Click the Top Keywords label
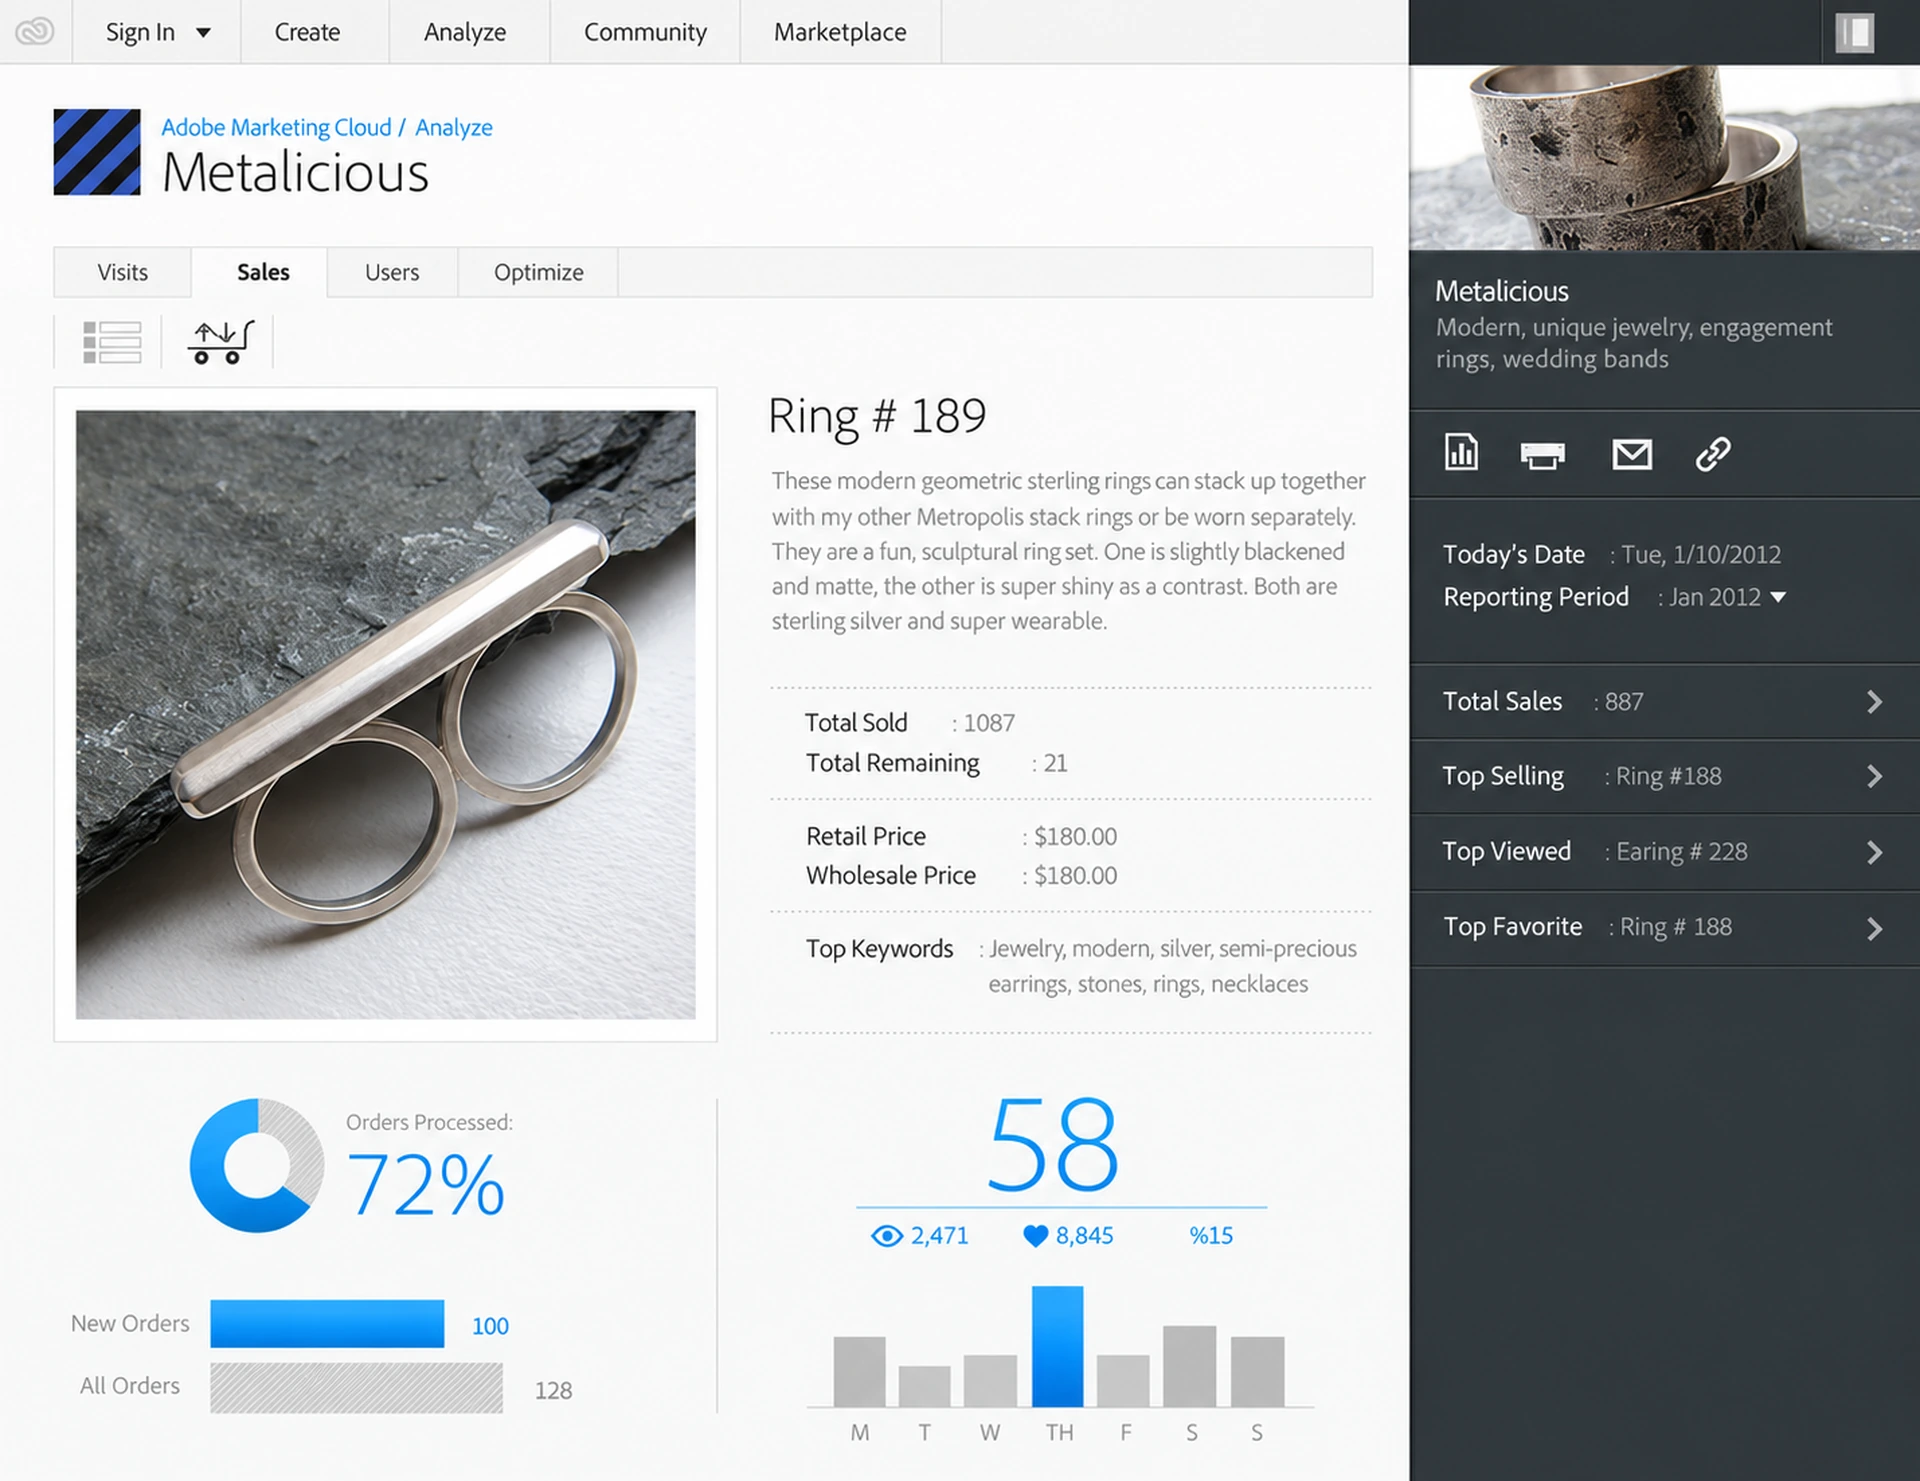 tap(879, 949)
